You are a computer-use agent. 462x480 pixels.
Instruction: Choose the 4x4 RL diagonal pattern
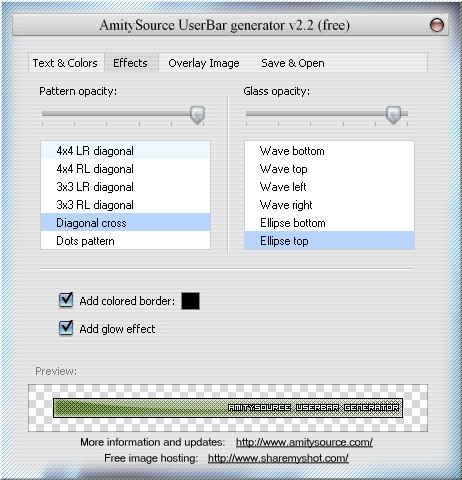pos(125,169)
